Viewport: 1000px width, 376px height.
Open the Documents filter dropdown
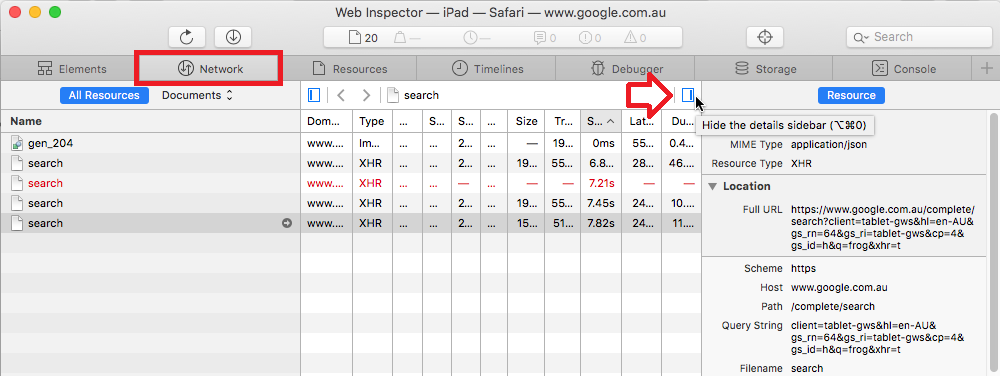197,96
